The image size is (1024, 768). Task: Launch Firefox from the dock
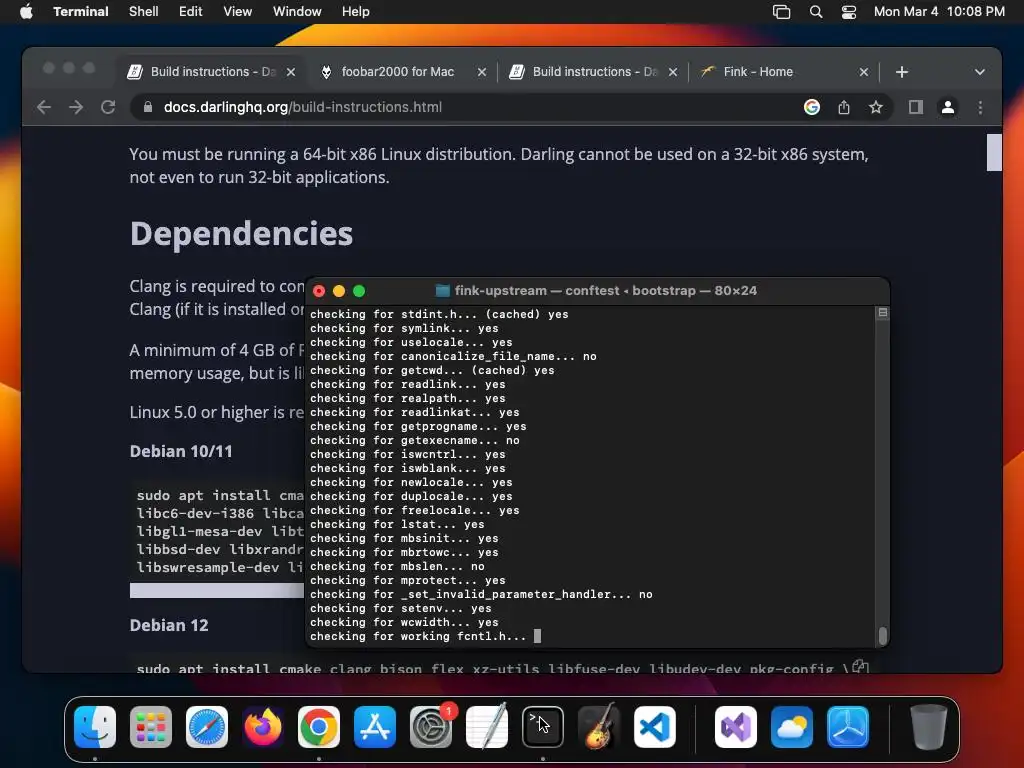(263, 727)
